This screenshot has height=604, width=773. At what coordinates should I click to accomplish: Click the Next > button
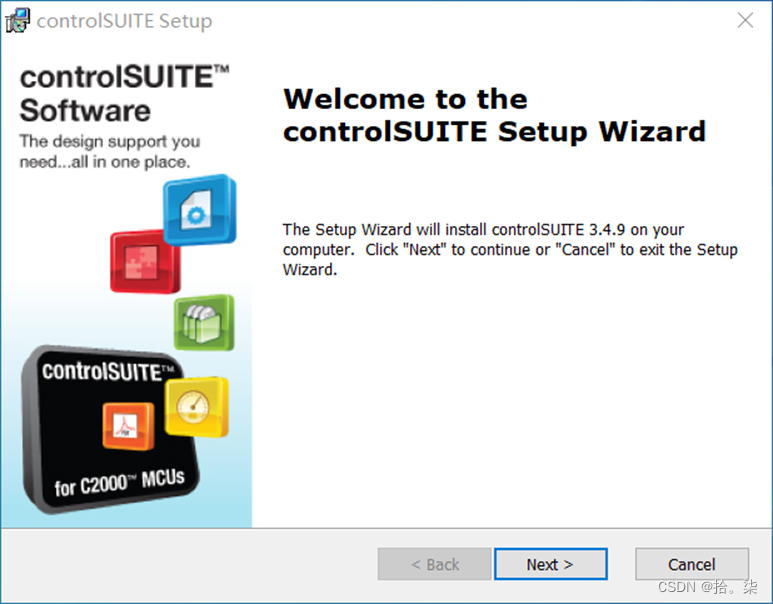(x=551, y=564)
